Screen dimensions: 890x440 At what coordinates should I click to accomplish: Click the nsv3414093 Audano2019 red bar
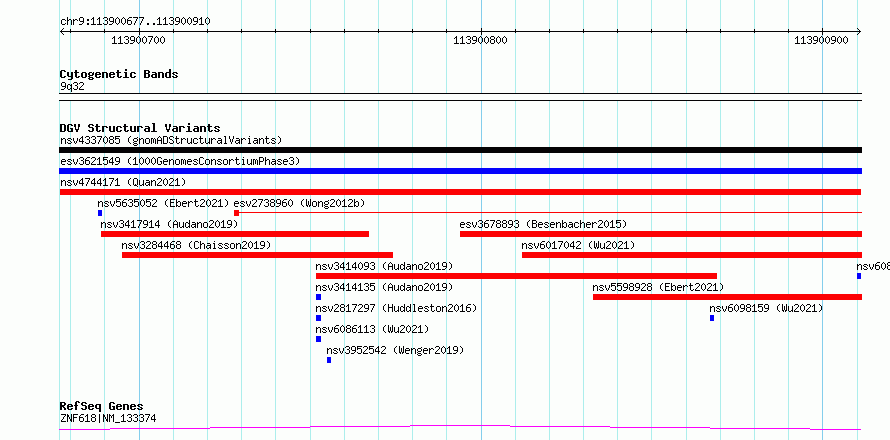(x=517, y=276)
